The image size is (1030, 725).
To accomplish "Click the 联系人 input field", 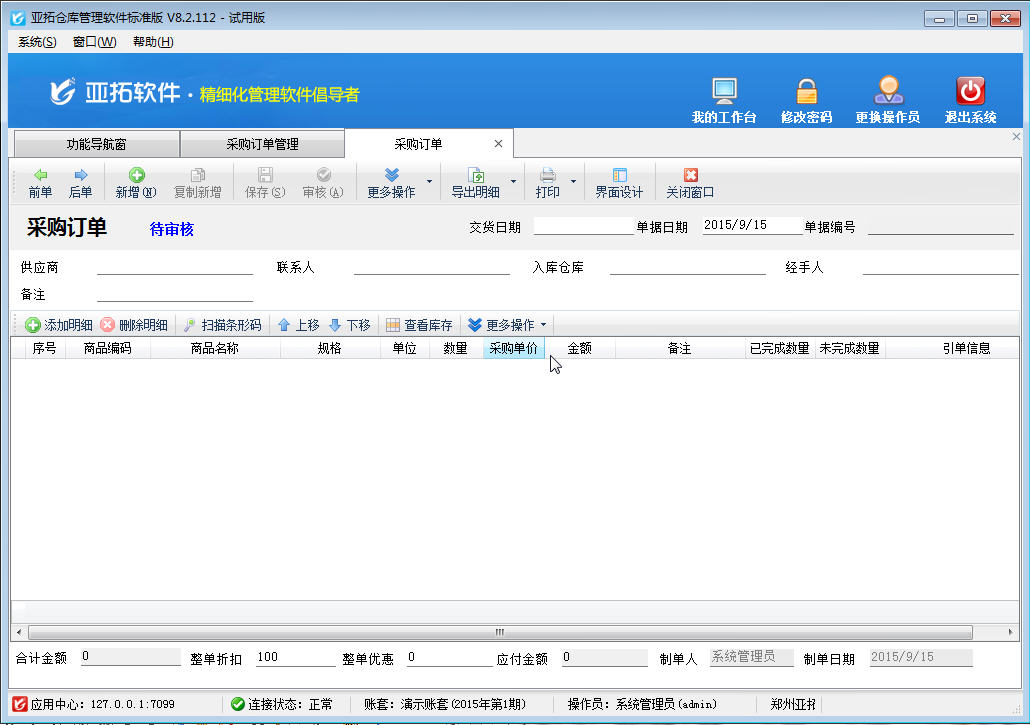I will coord(432,267).
